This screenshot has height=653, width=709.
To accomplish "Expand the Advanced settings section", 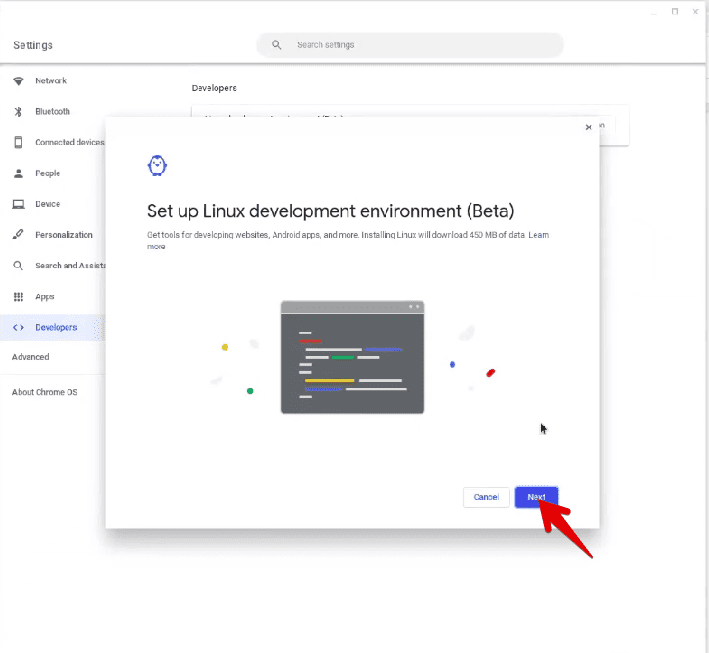I will point(31,357).
